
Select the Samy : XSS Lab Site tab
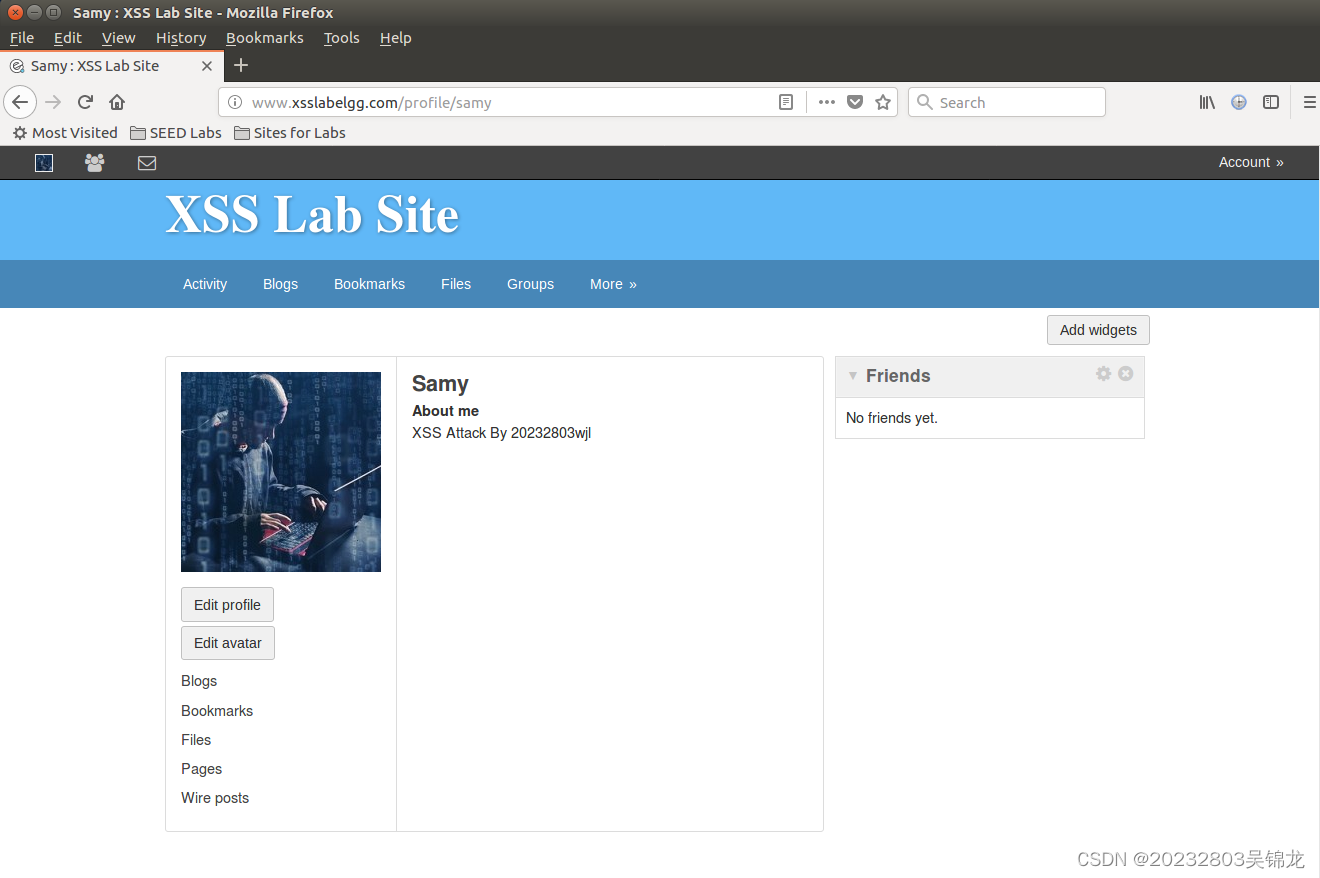click(110, 66)
